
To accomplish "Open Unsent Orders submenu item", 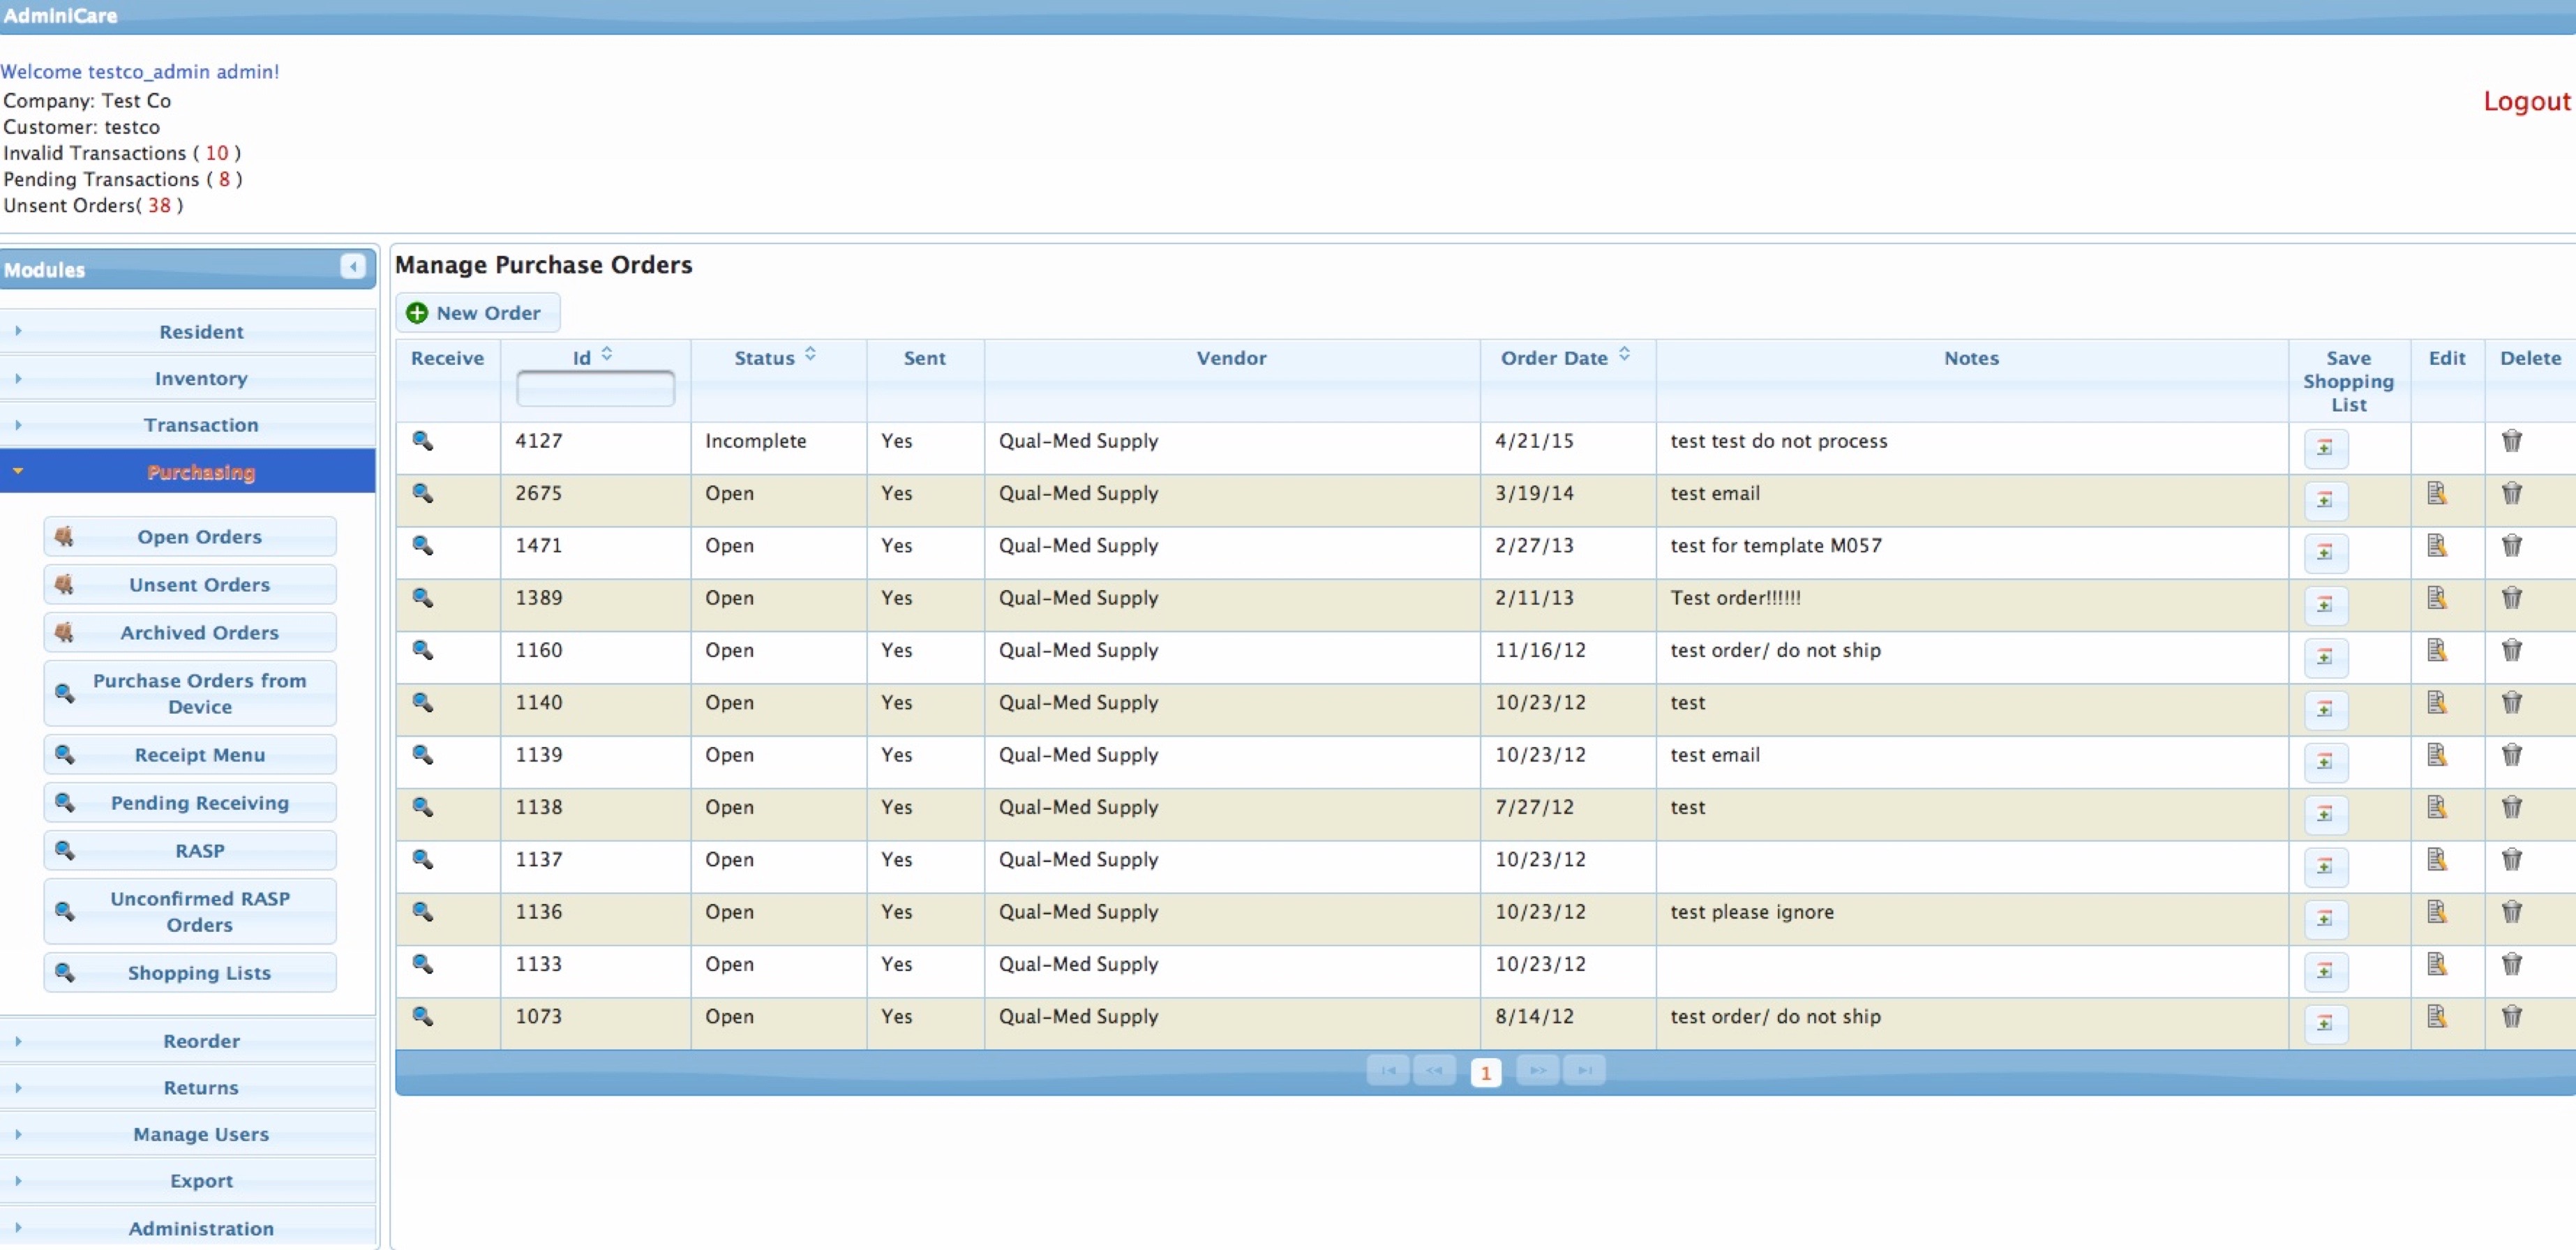I will tap(199, 584).
